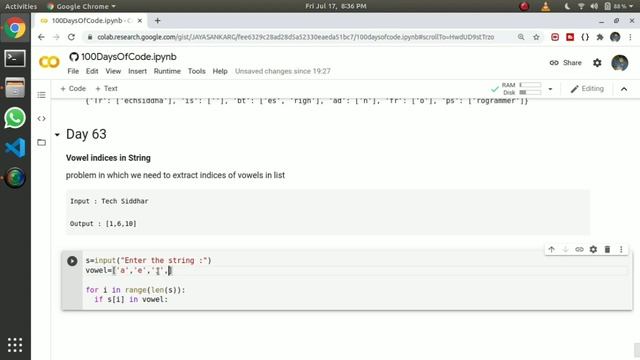Open View menu
640x360 pixels.
[113, 71]
